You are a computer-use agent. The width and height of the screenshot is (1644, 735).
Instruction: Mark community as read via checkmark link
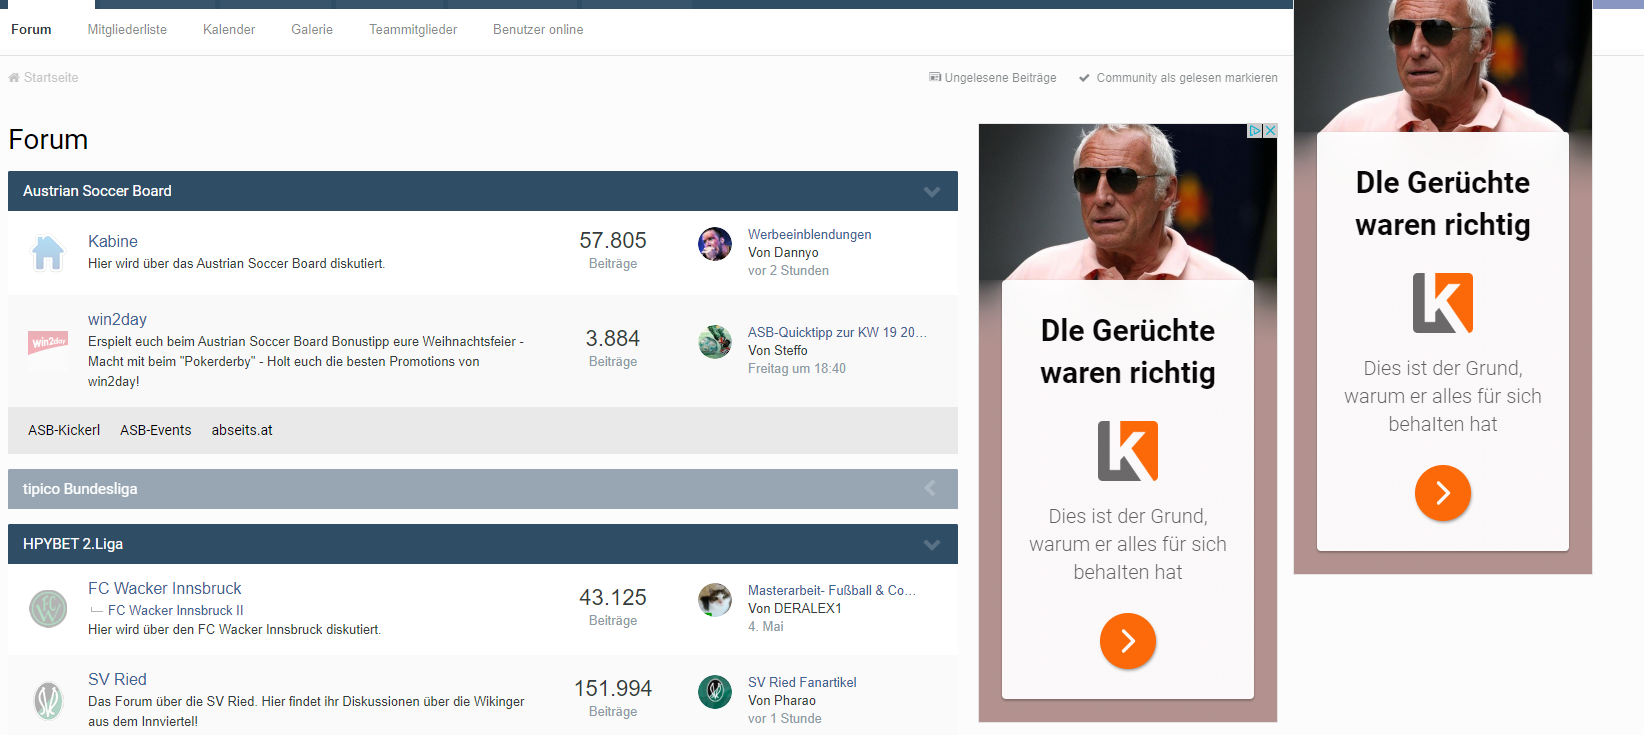pos(1178,78)
